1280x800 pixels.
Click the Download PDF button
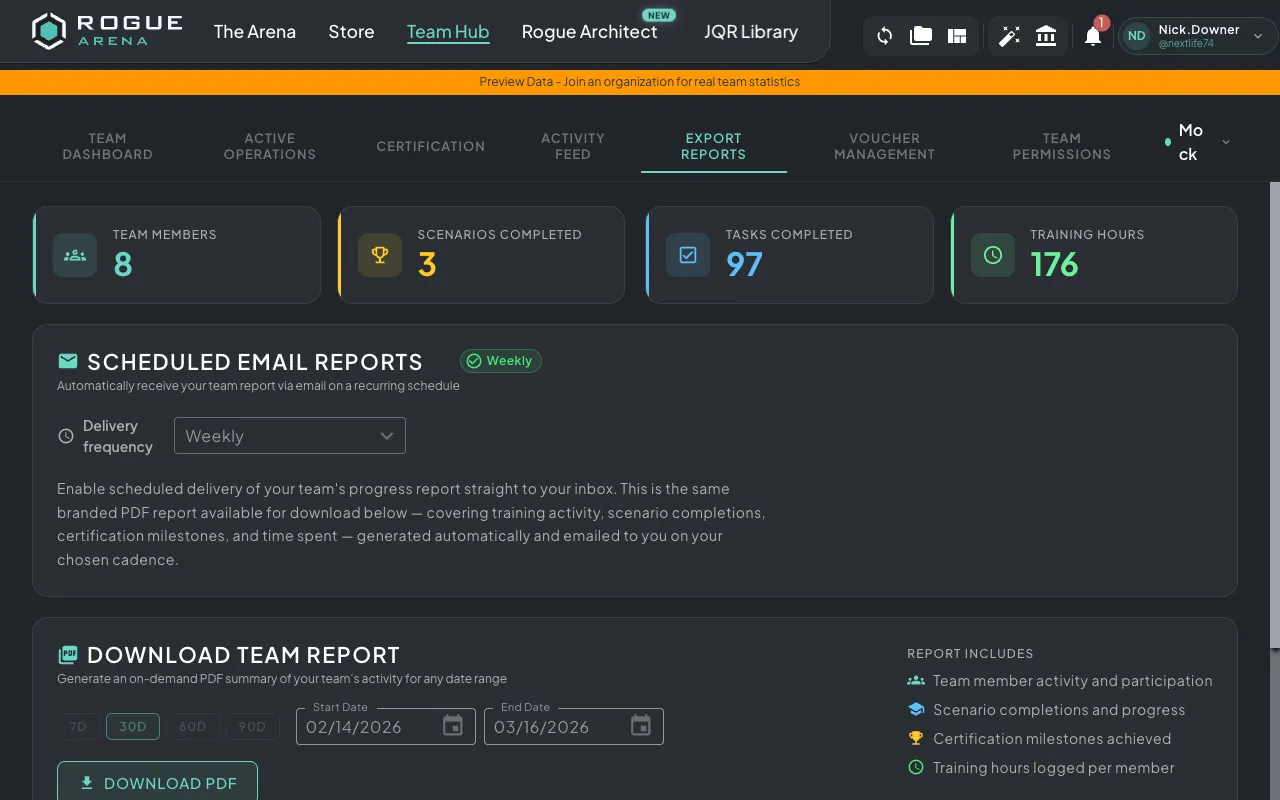(157, 784)
